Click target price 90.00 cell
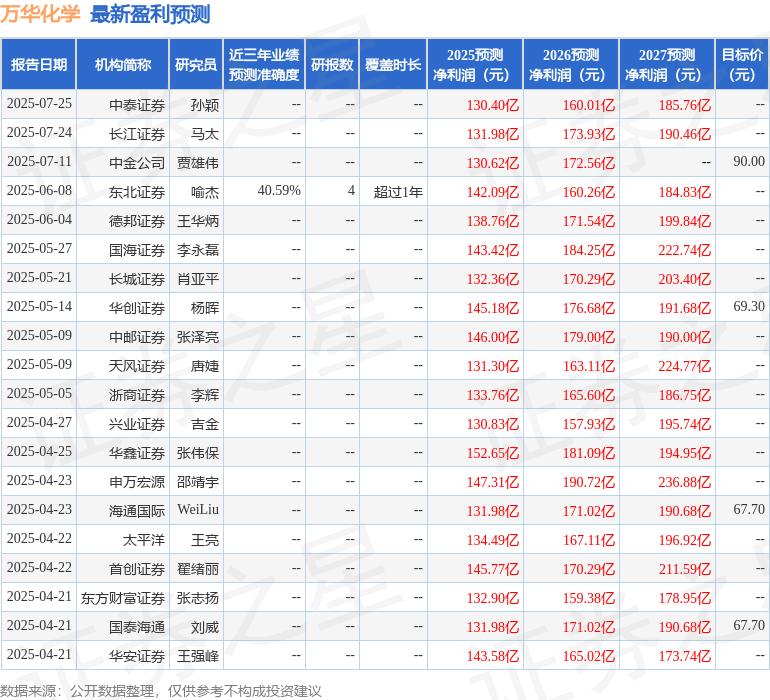 click(748, 162)
